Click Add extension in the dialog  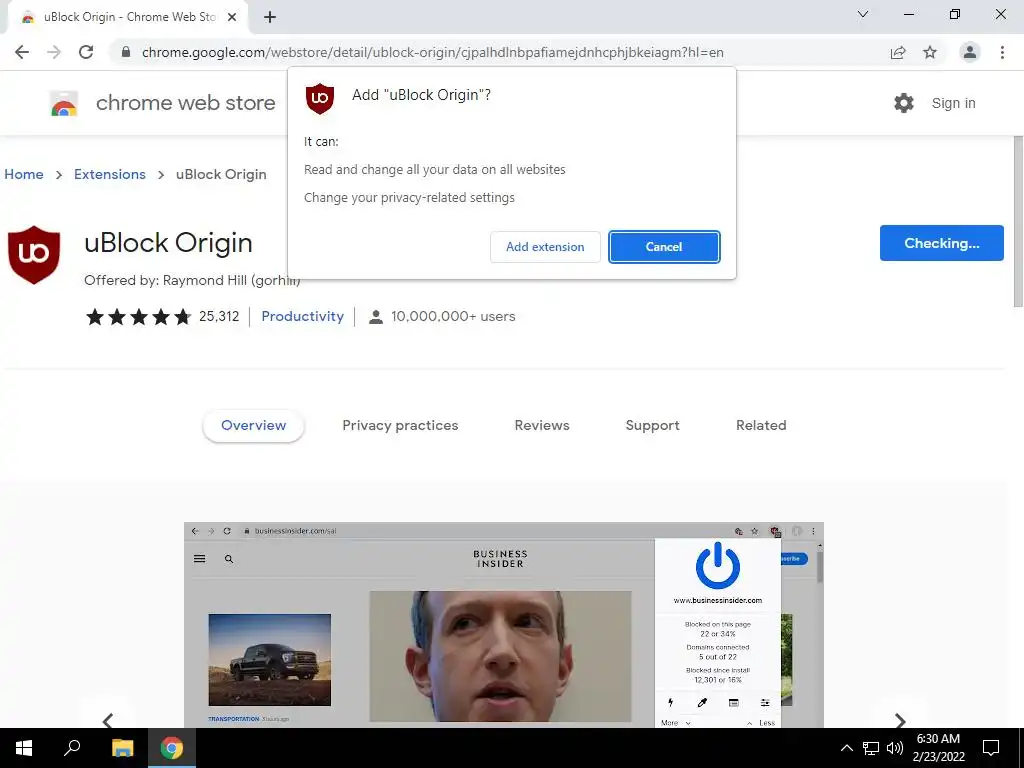click(x=545, y=247)
